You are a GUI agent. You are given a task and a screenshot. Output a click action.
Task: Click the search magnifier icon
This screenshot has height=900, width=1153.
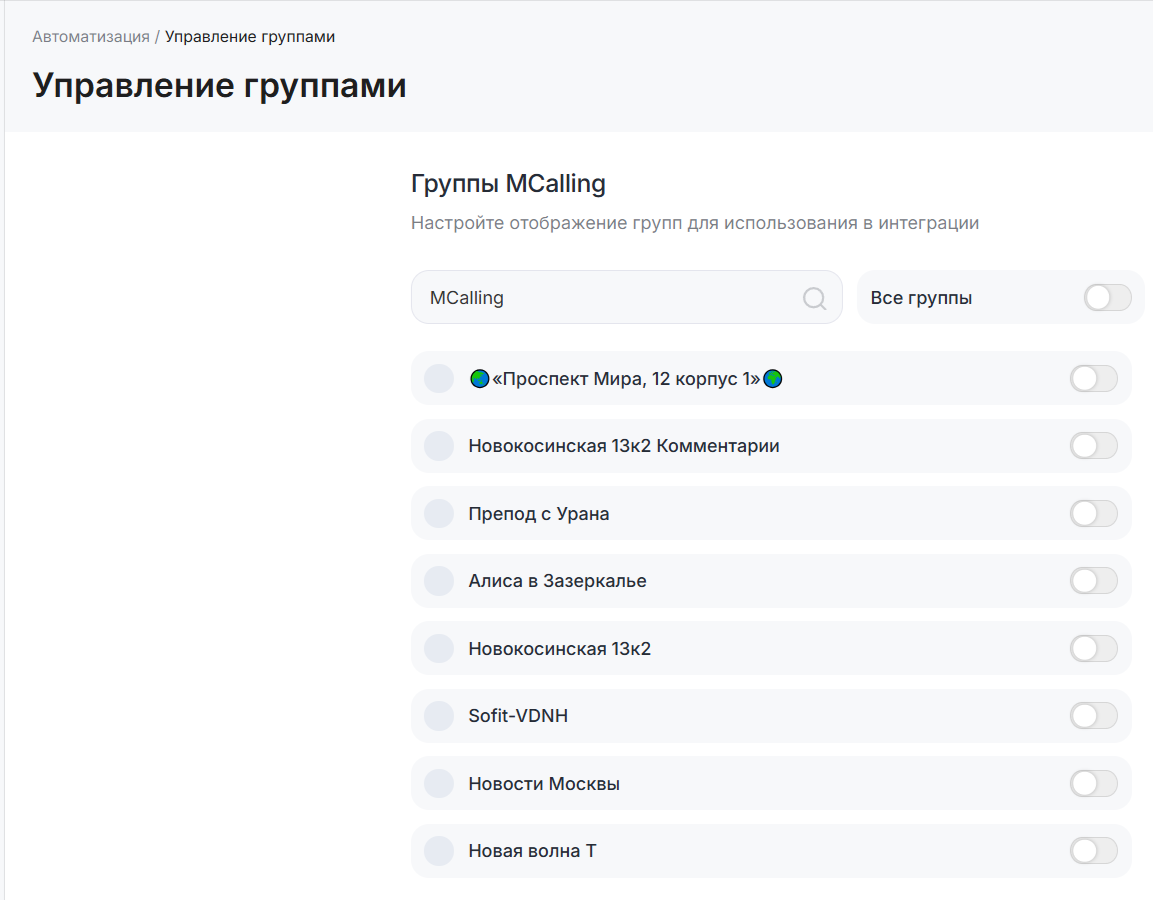click(814, 298)
